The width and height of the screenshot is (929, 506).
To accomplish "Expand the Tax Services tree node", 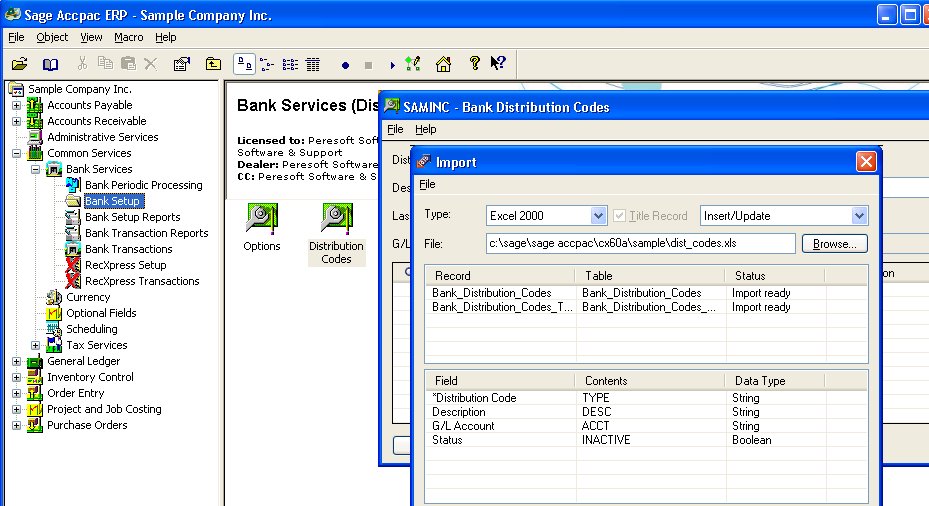I will click(x=35, y=345).
